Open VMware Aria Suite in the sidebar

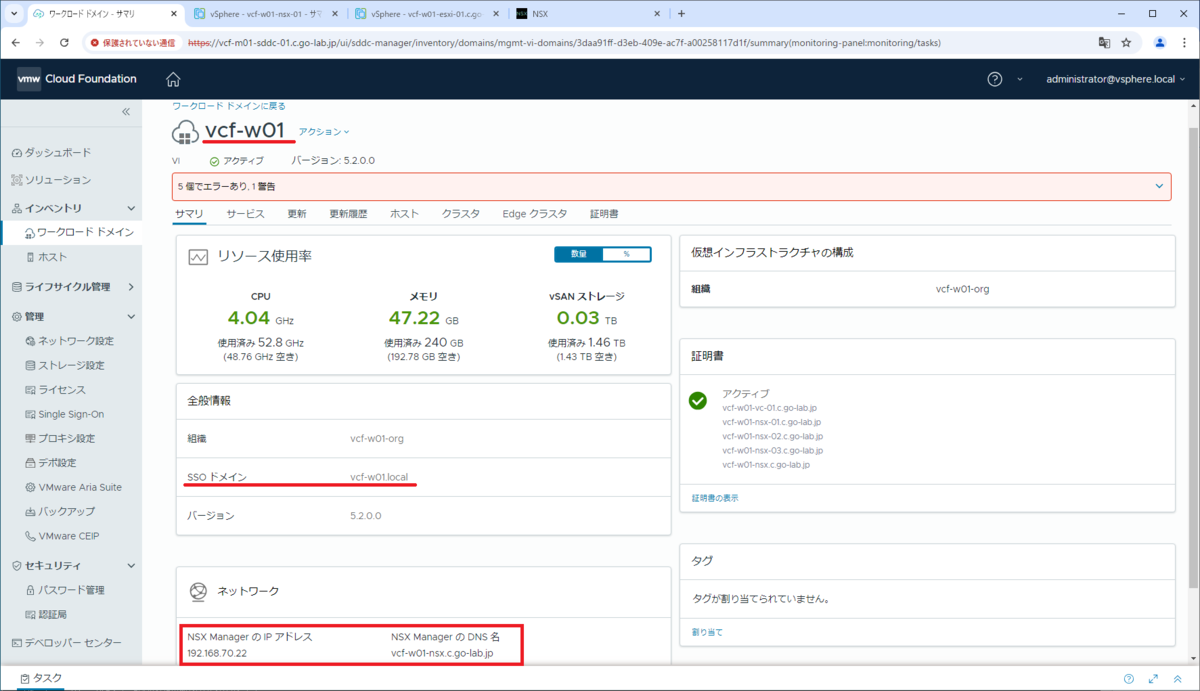click(x=80, y=487)
